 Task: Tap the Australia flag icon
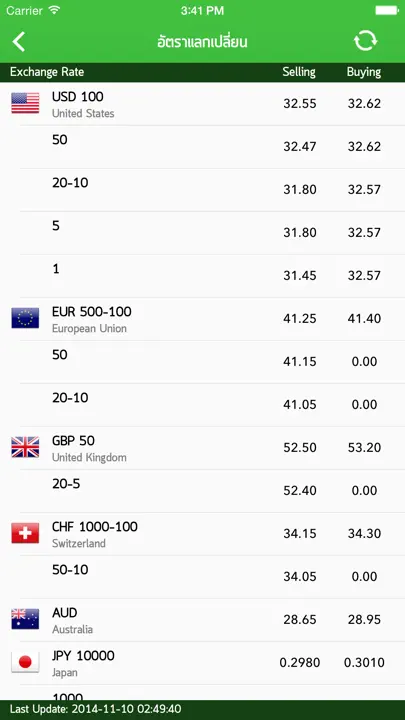click(x=25, y=619)
